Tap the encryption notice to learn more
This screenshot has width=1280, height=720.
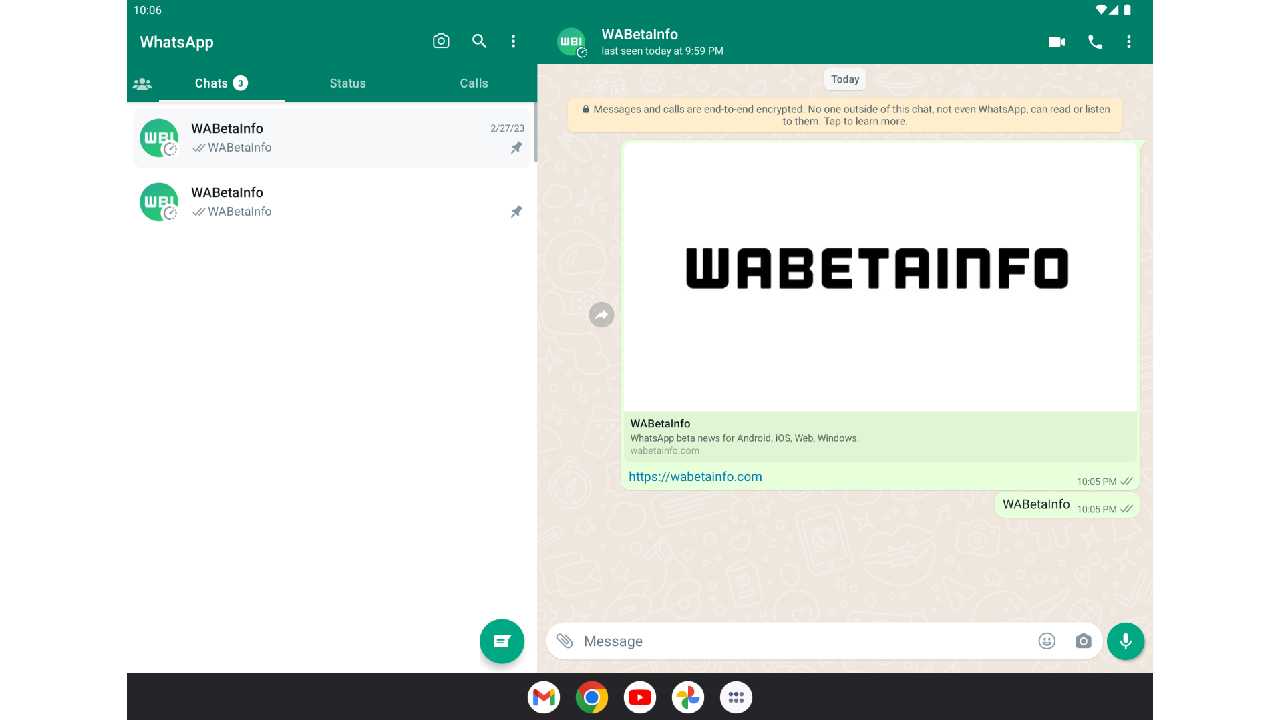click(x=845, y=115)
